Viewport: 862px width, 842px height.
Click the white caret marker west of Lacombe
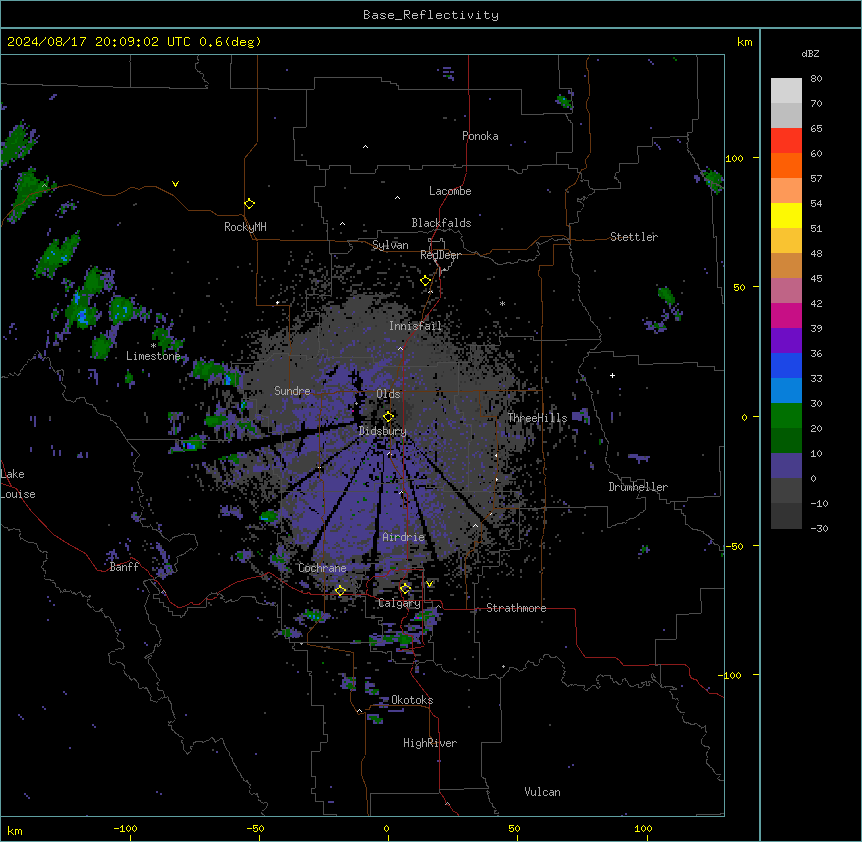397,198
